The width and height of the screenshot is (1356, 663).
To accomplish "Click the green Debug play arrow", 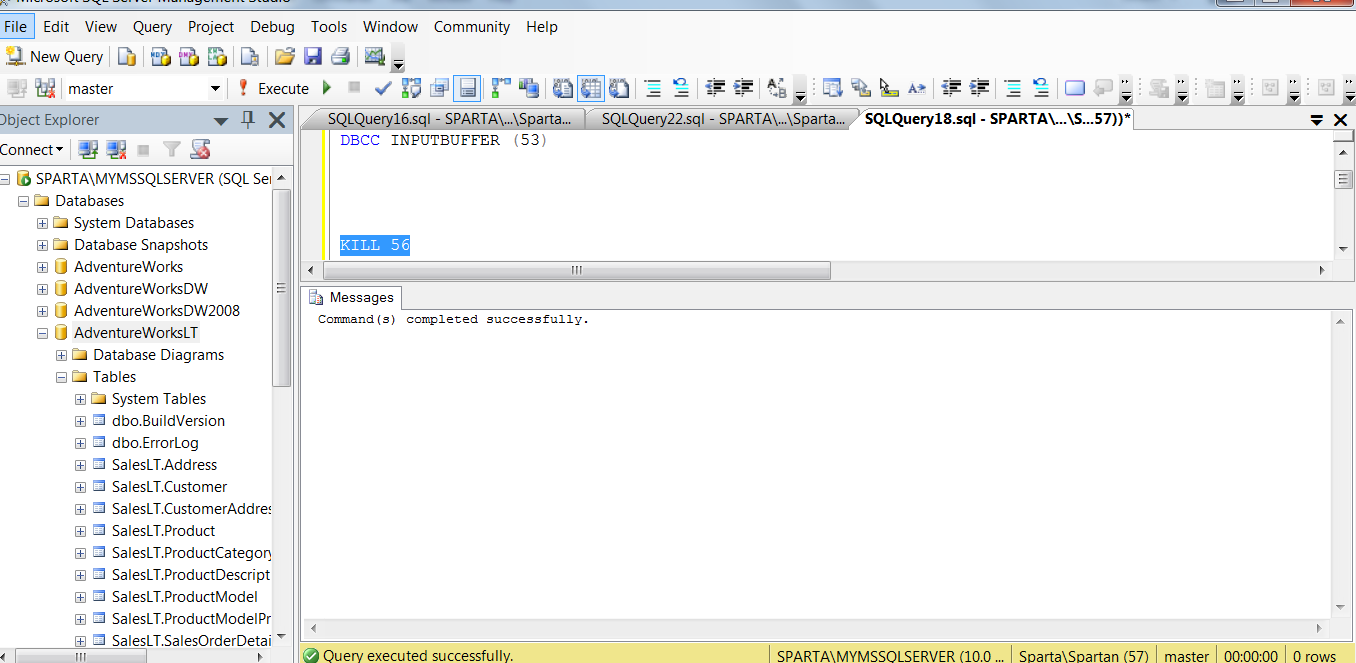I will (326, 89).
